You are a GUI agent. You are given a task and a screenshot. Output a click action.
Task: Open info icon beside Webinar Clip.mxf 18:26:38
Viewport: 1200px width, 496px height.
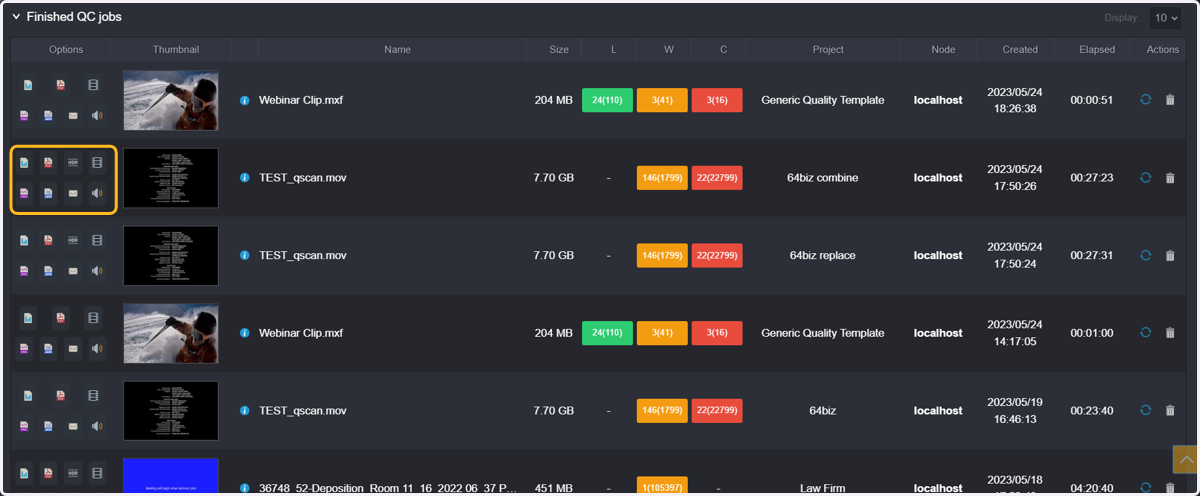245,100
